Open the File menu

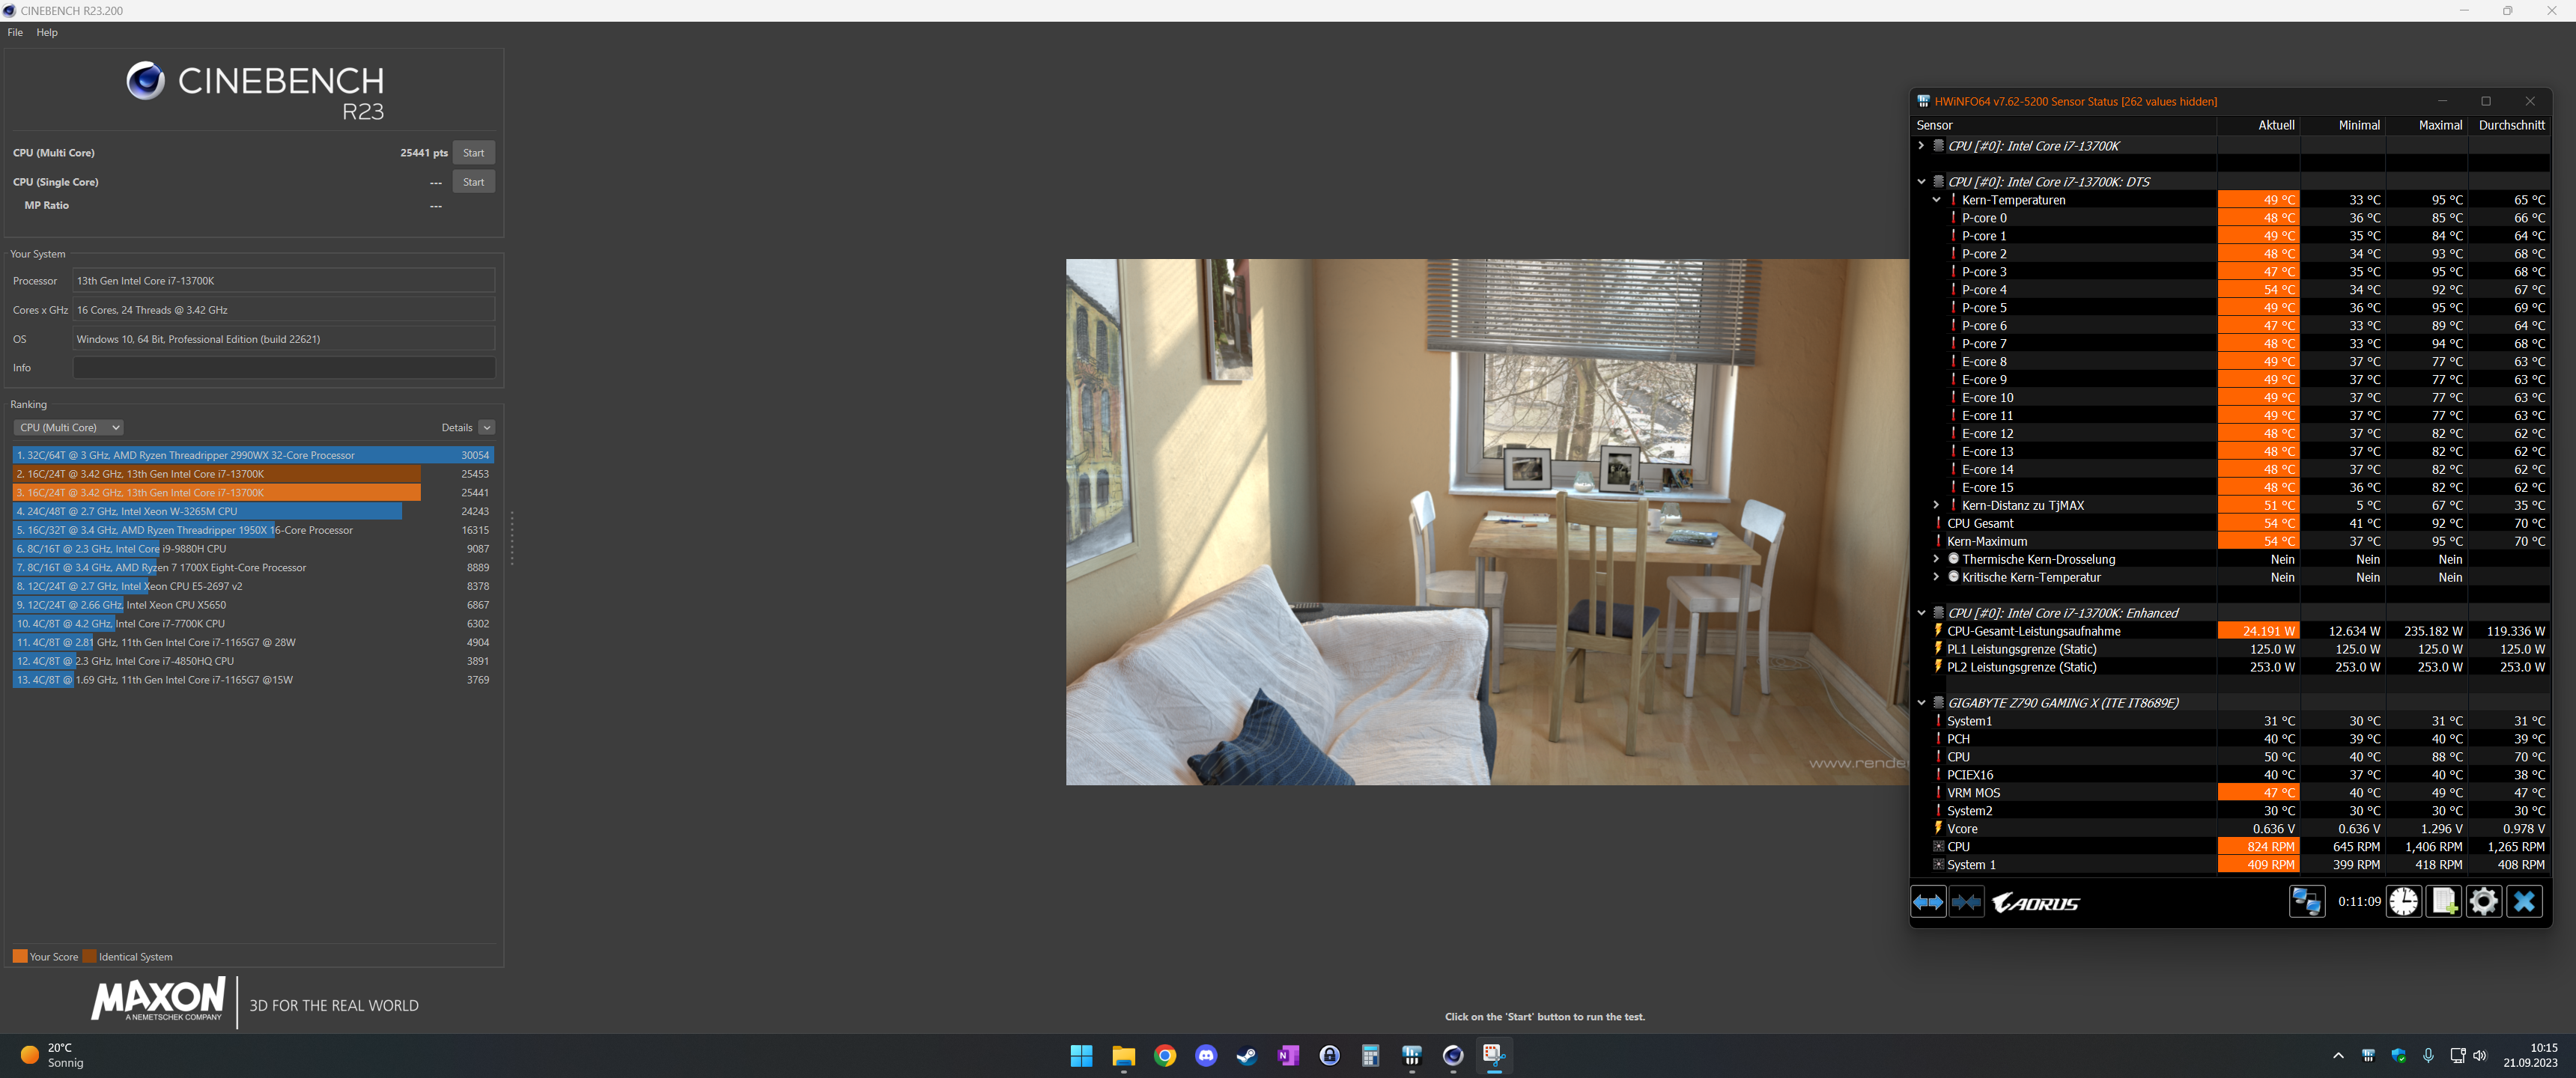click(x=15, y=32)
